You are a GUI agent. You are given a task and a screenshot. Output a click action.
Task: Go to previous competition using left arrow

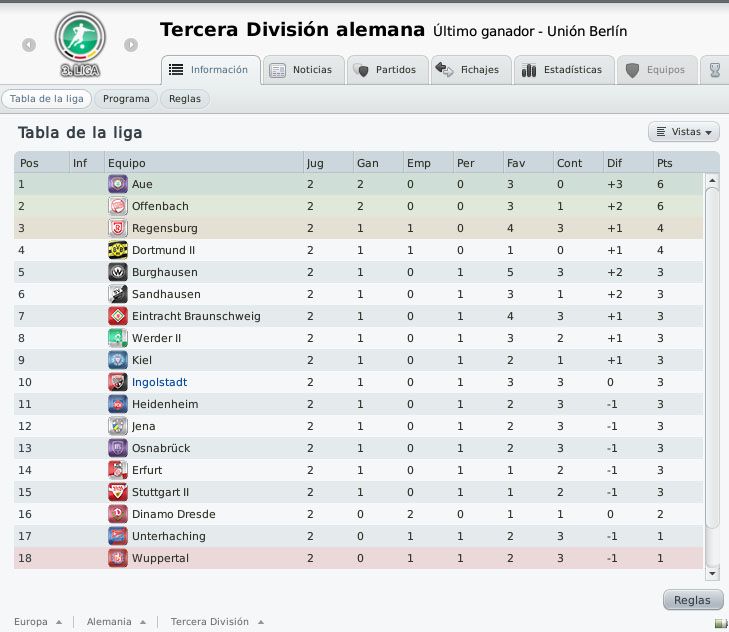[x=29, y=45]
